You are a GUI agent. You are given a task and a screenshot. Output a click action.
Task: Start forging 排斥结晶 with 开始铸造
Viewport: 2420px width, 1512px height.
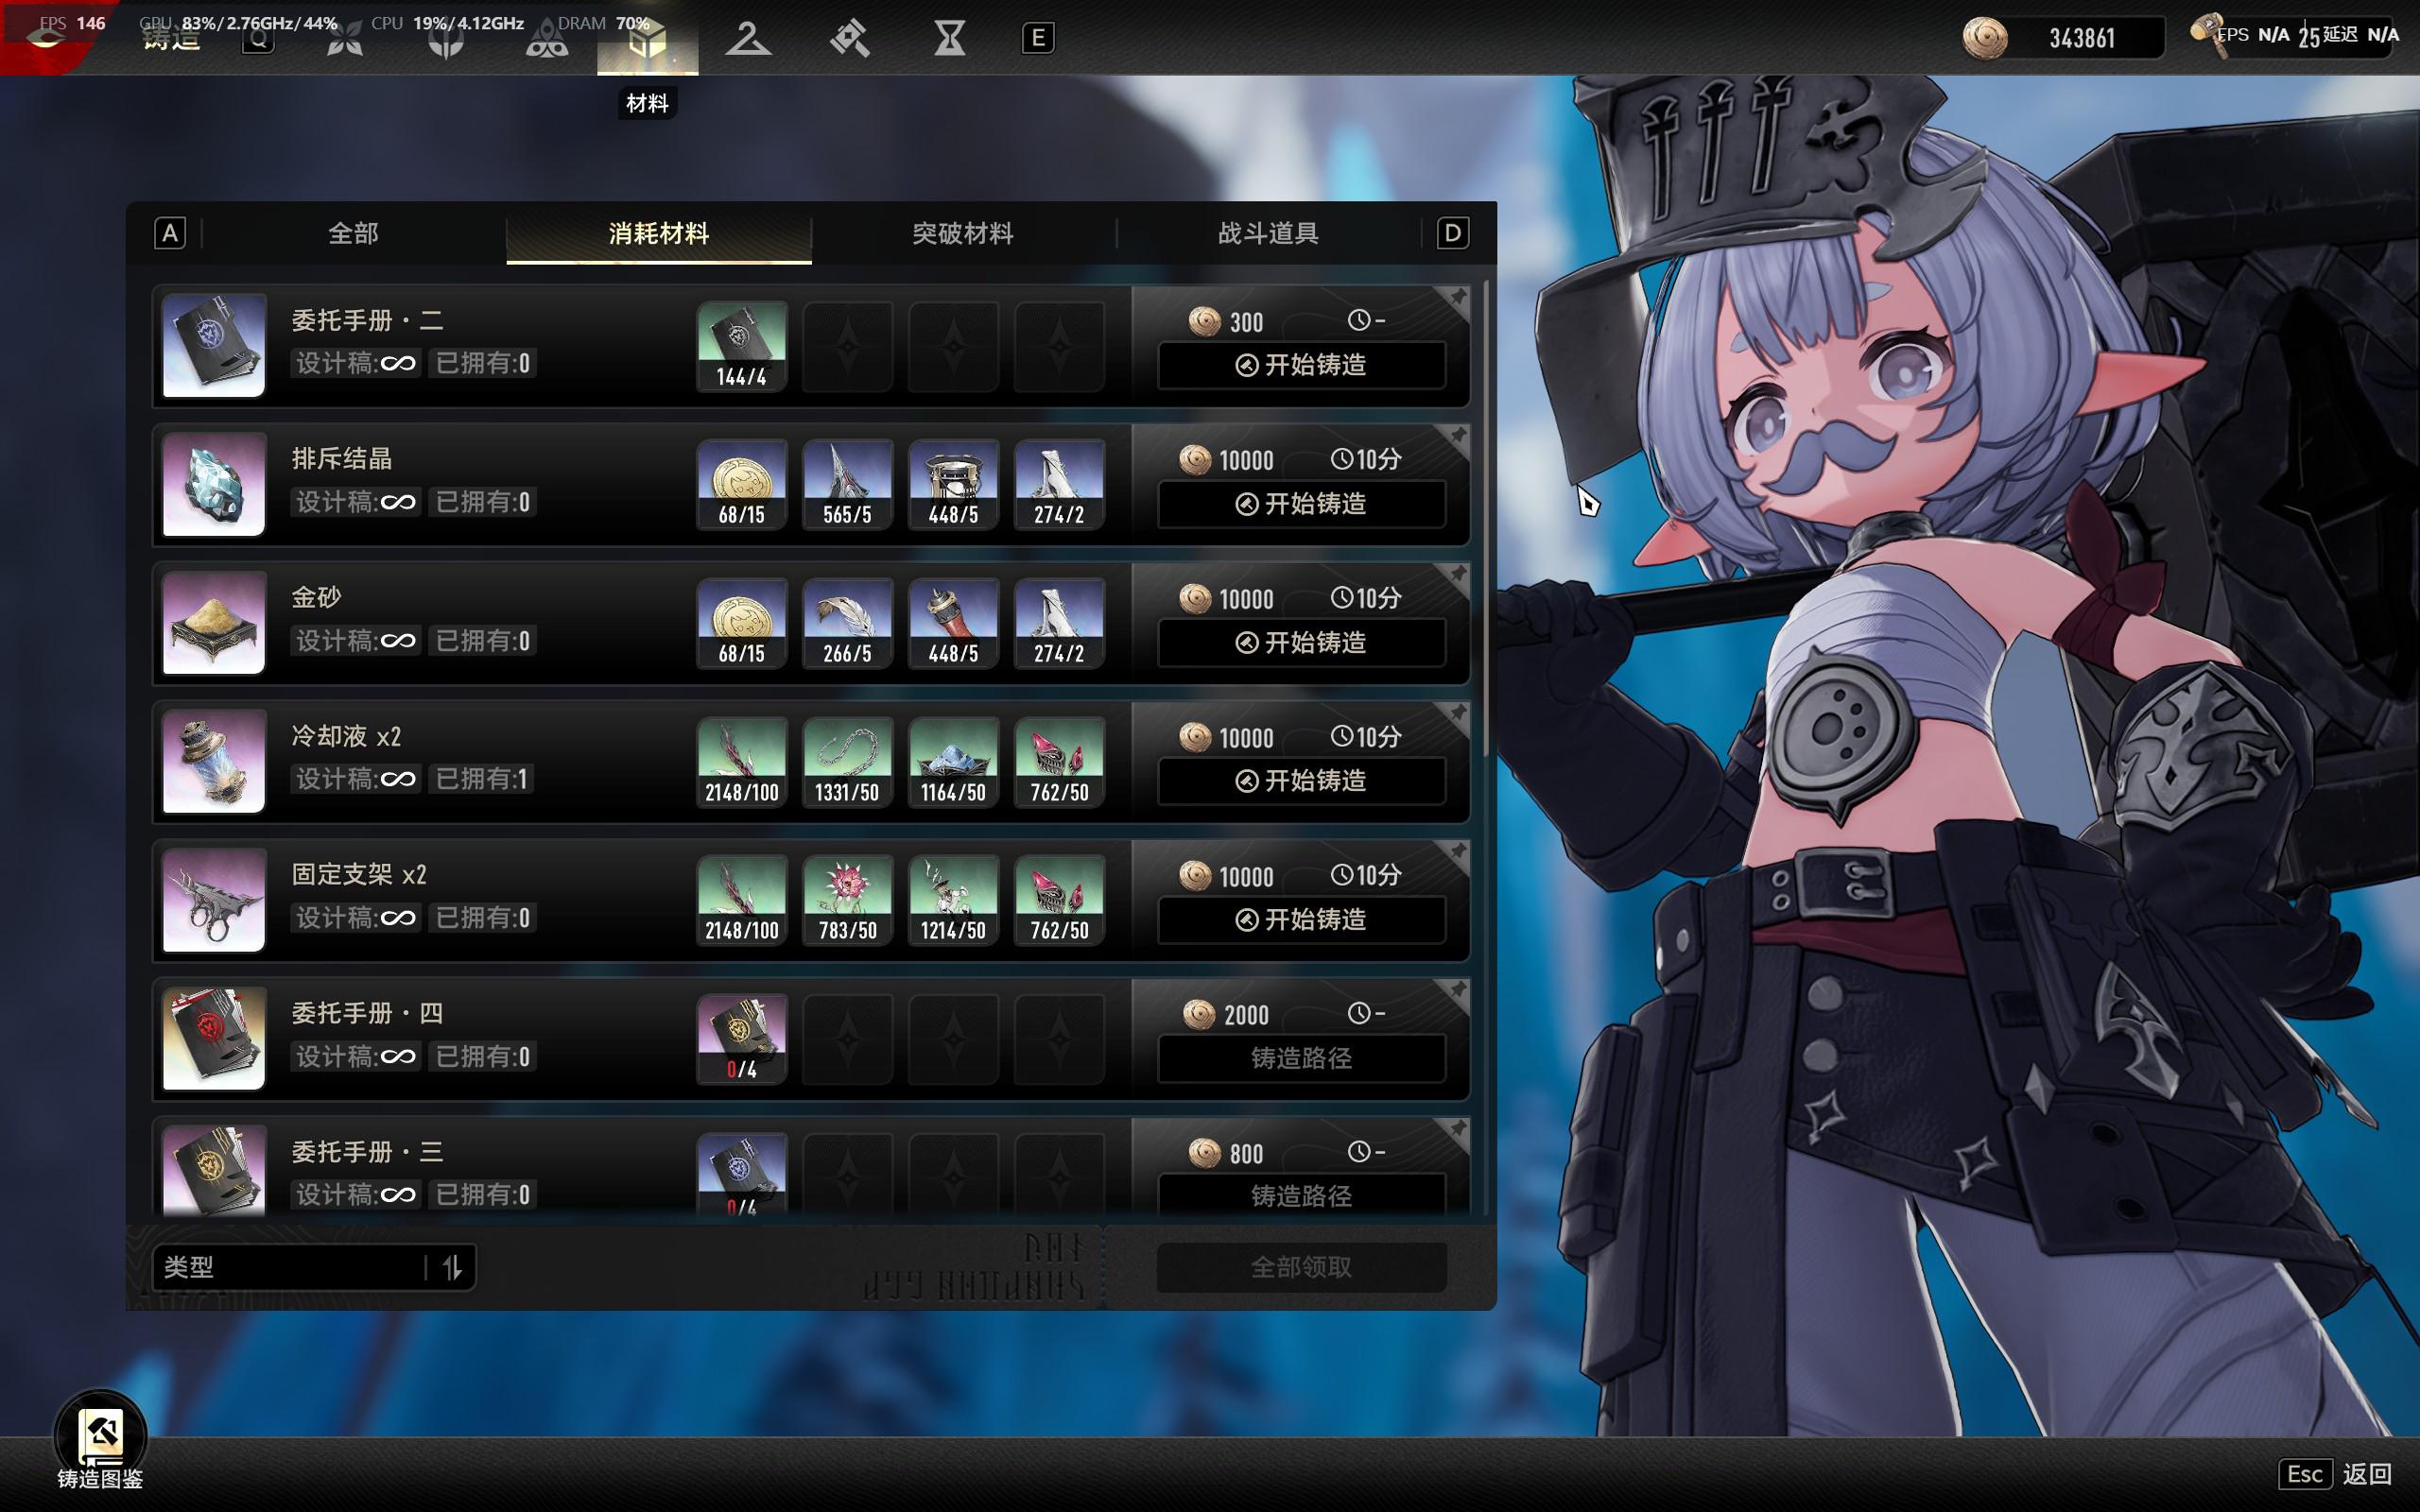click(1301, 504)
